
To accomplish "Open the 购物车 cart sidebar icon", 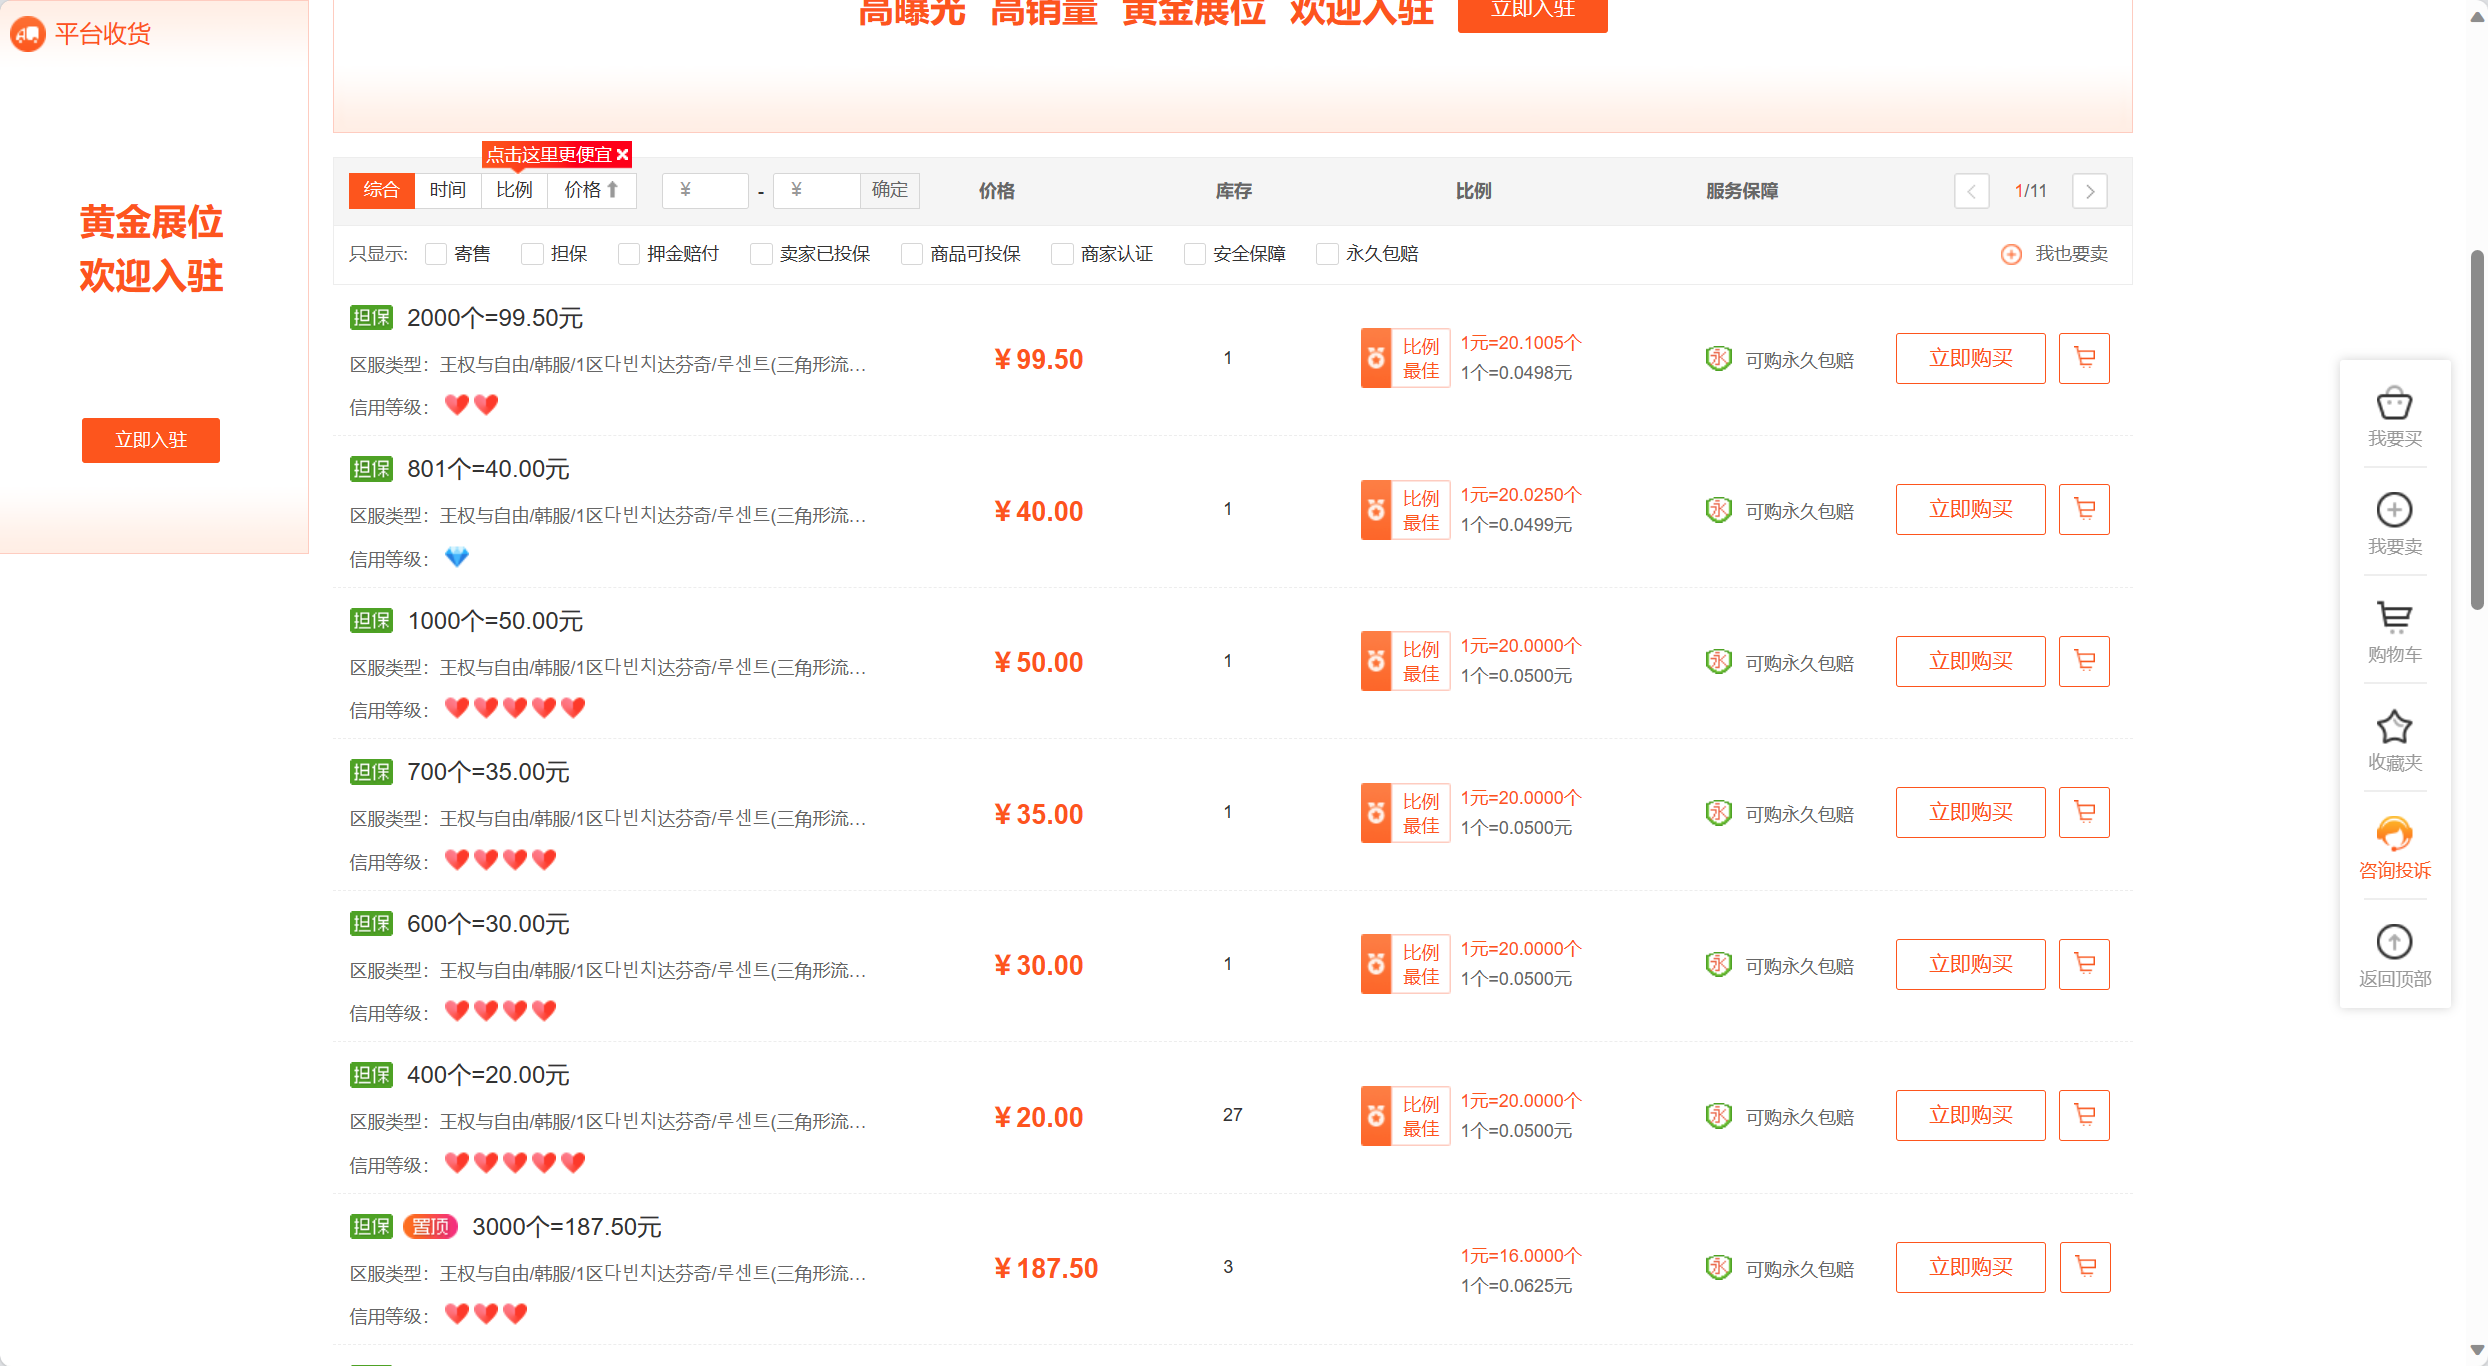I will click(2394, 618).
